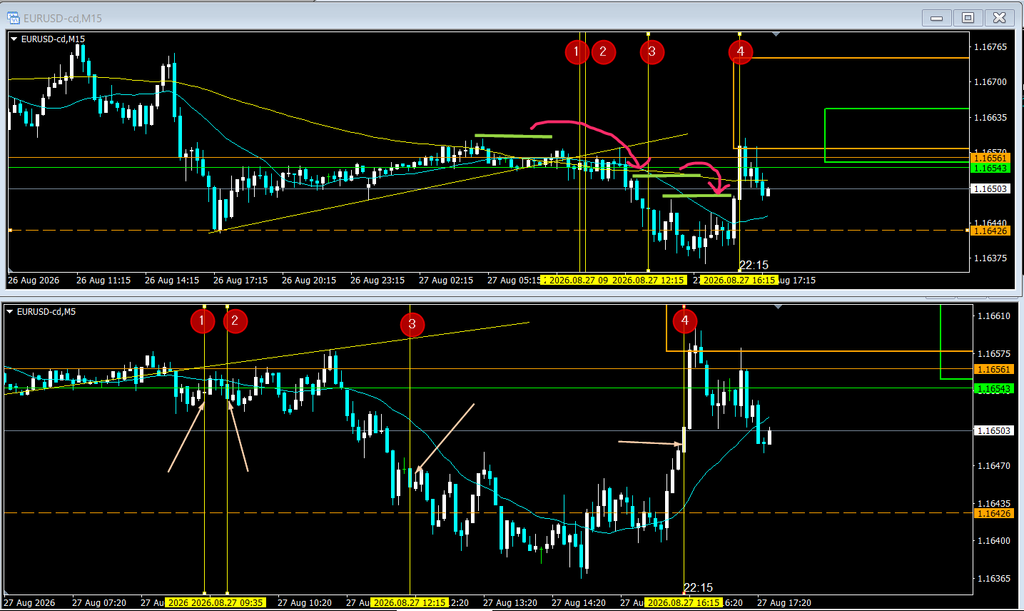The image size is (1024, 611).
Task: Click the 1.16503 current price label in M15 chart
Action: (x=991, y=189)
